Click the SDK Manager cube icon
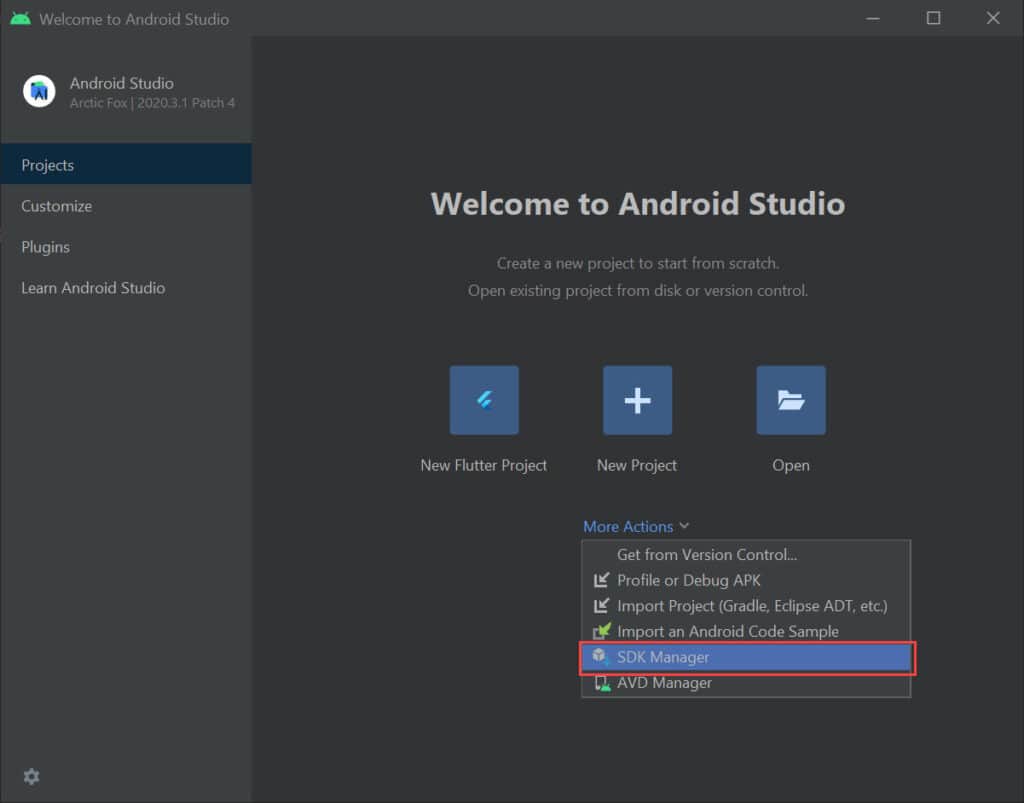 (x=600, y=657)
